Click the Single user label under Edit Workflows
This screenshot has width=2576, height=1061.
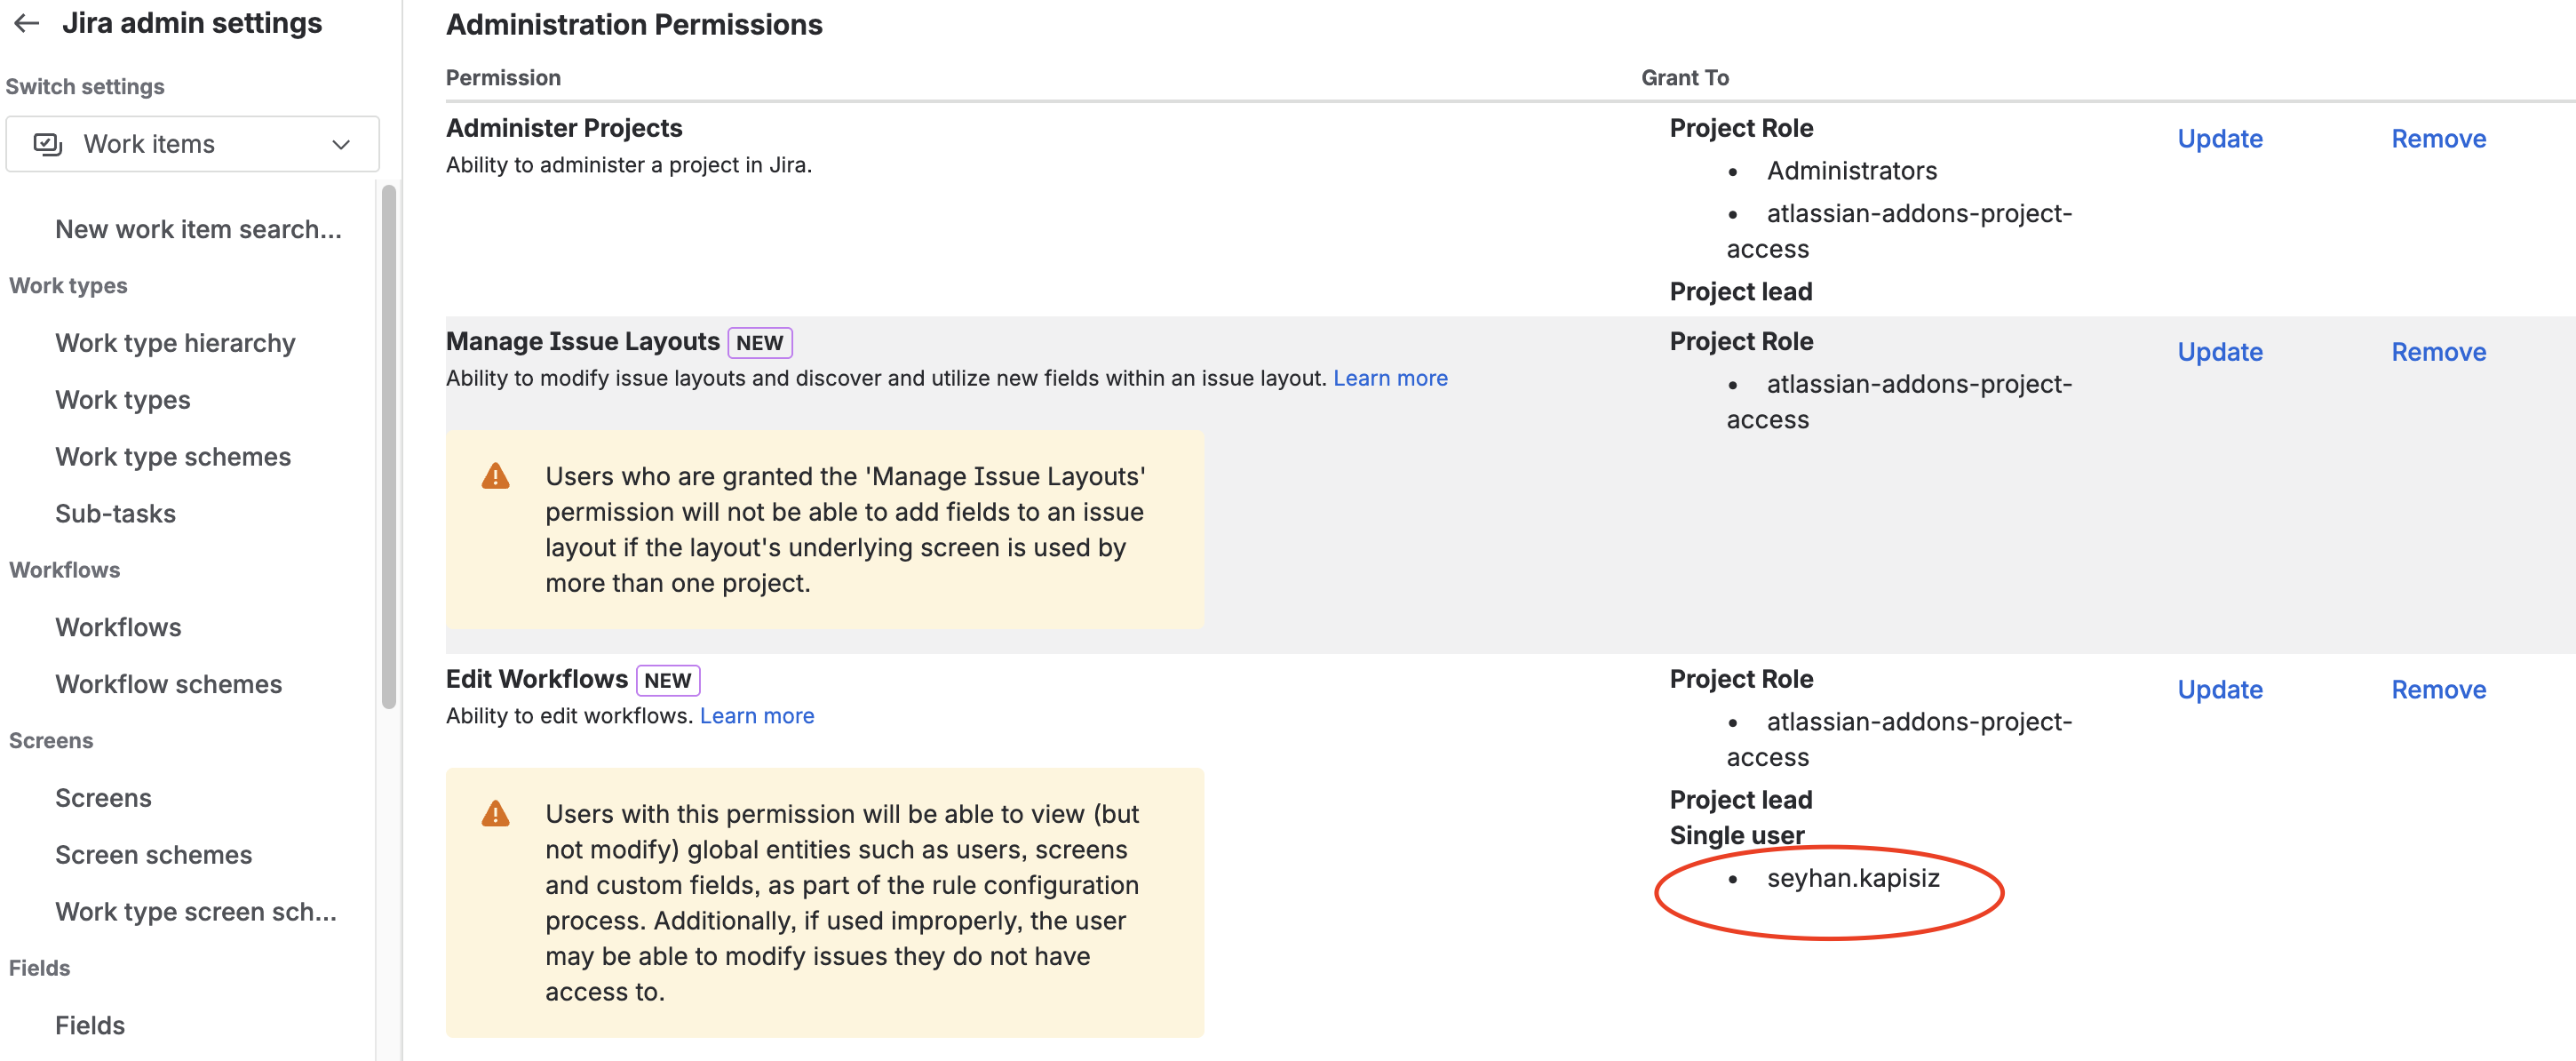coord(1737,835)
